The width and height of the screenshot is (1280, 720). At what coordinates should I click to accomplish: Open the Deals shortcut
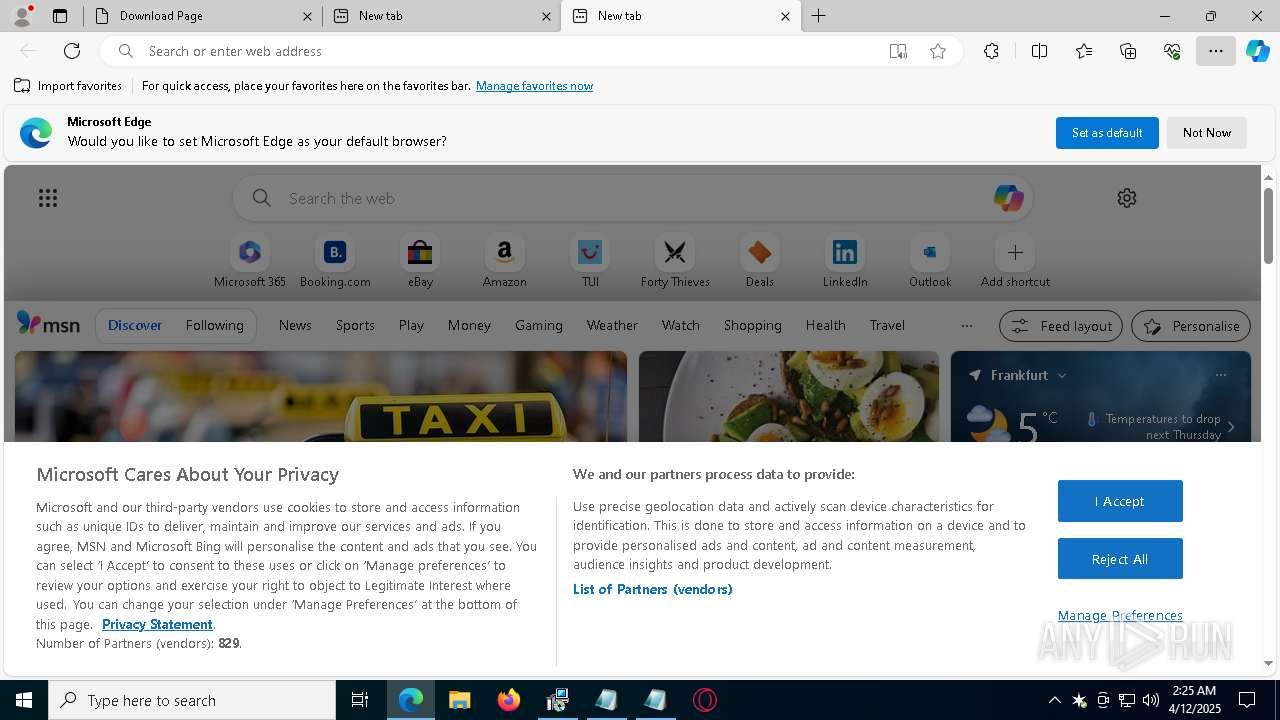coord(760,262)
